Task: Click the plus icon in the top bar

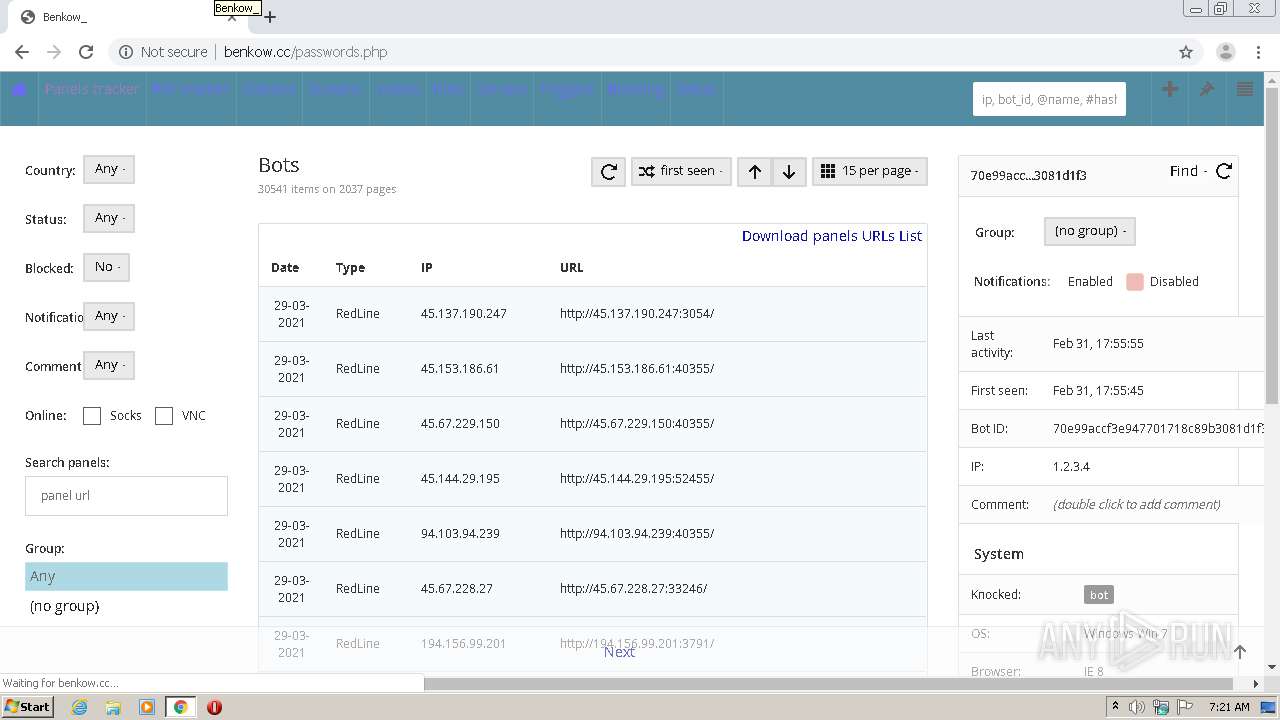Action: 1169,89
